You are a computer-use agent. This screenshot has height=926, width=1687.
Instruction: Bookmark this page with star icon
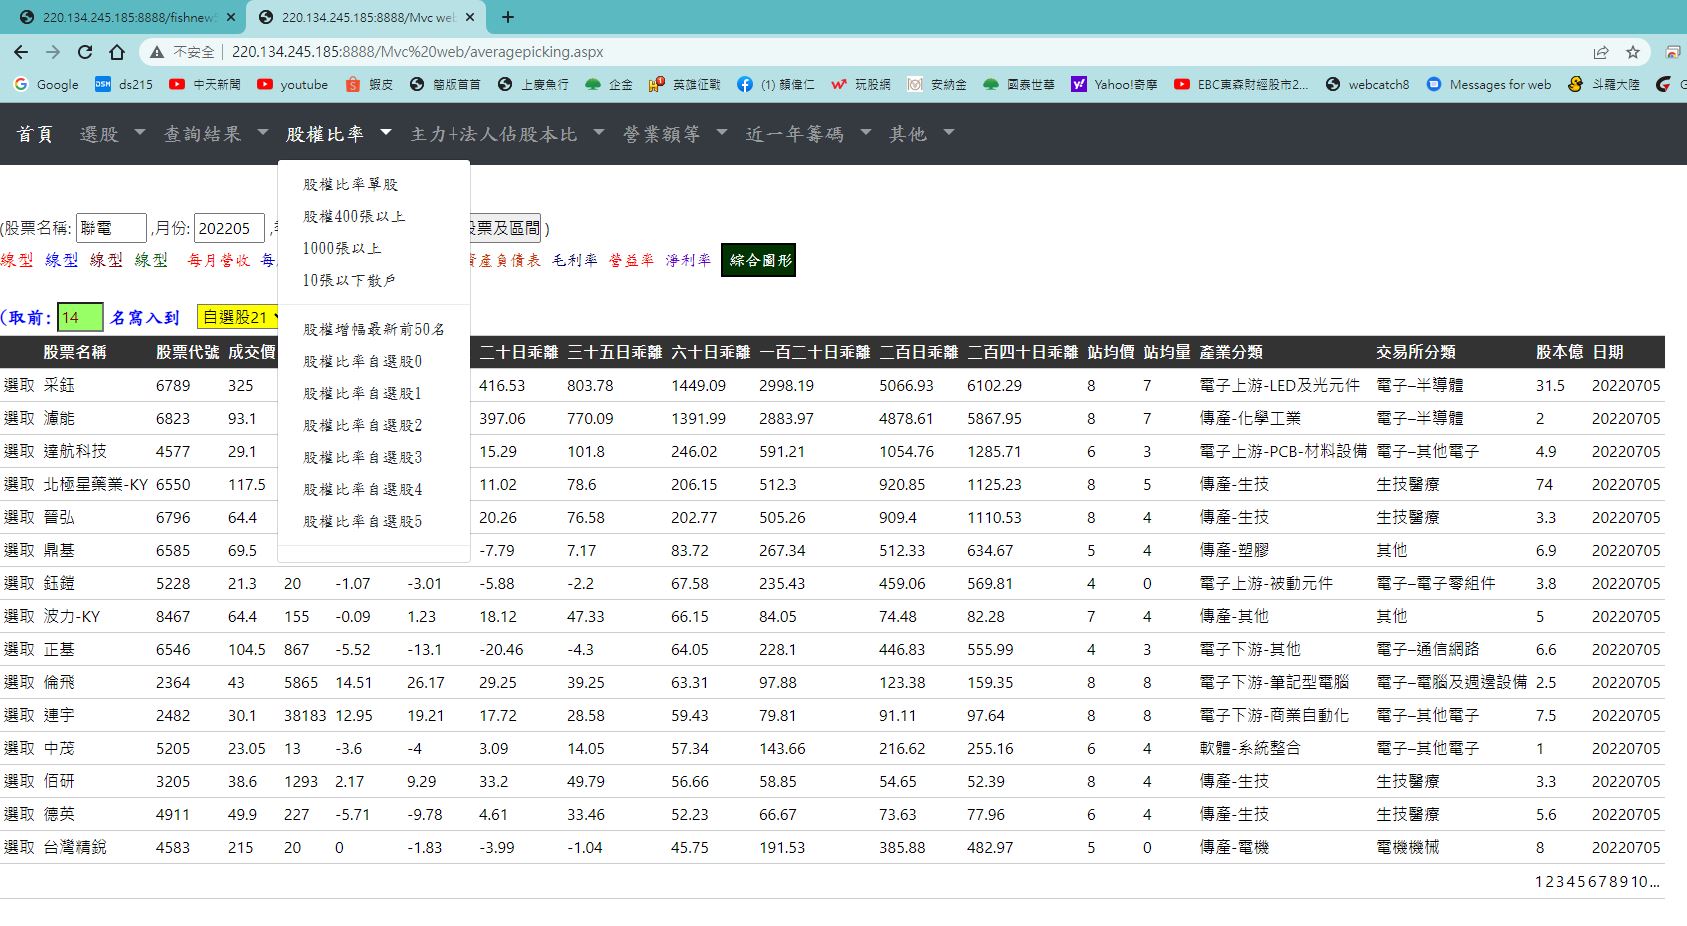(1633, 52)
